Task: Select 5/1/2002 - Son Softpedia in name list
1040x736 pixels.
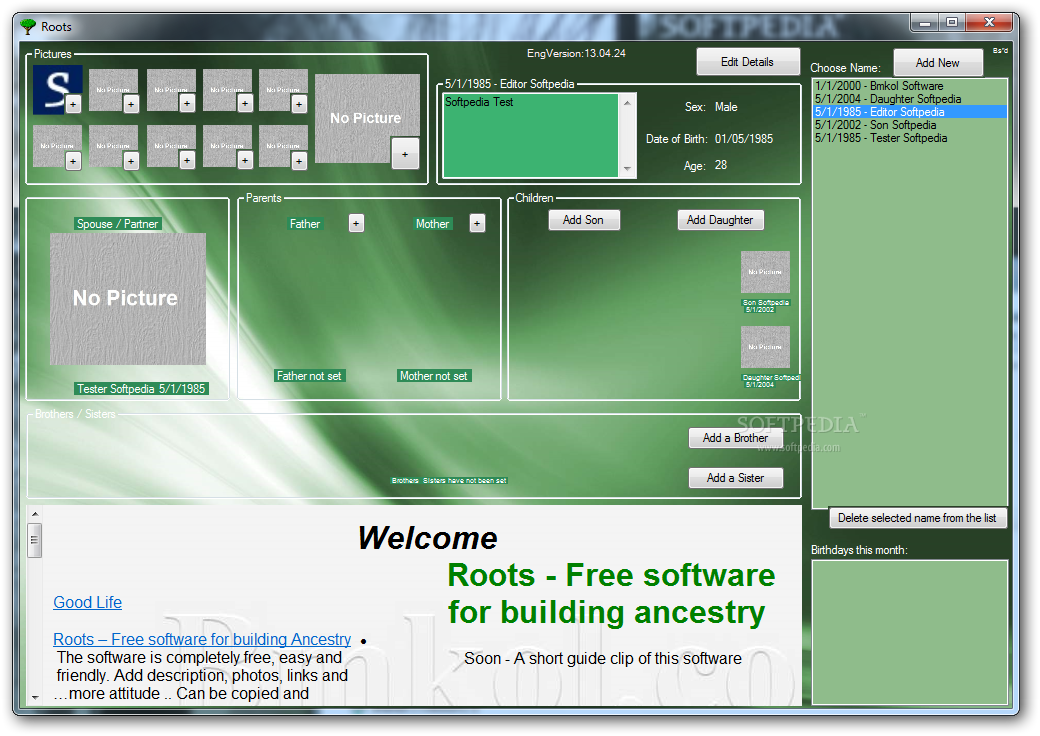Action: pyautogui.click(x=910, y=125)
